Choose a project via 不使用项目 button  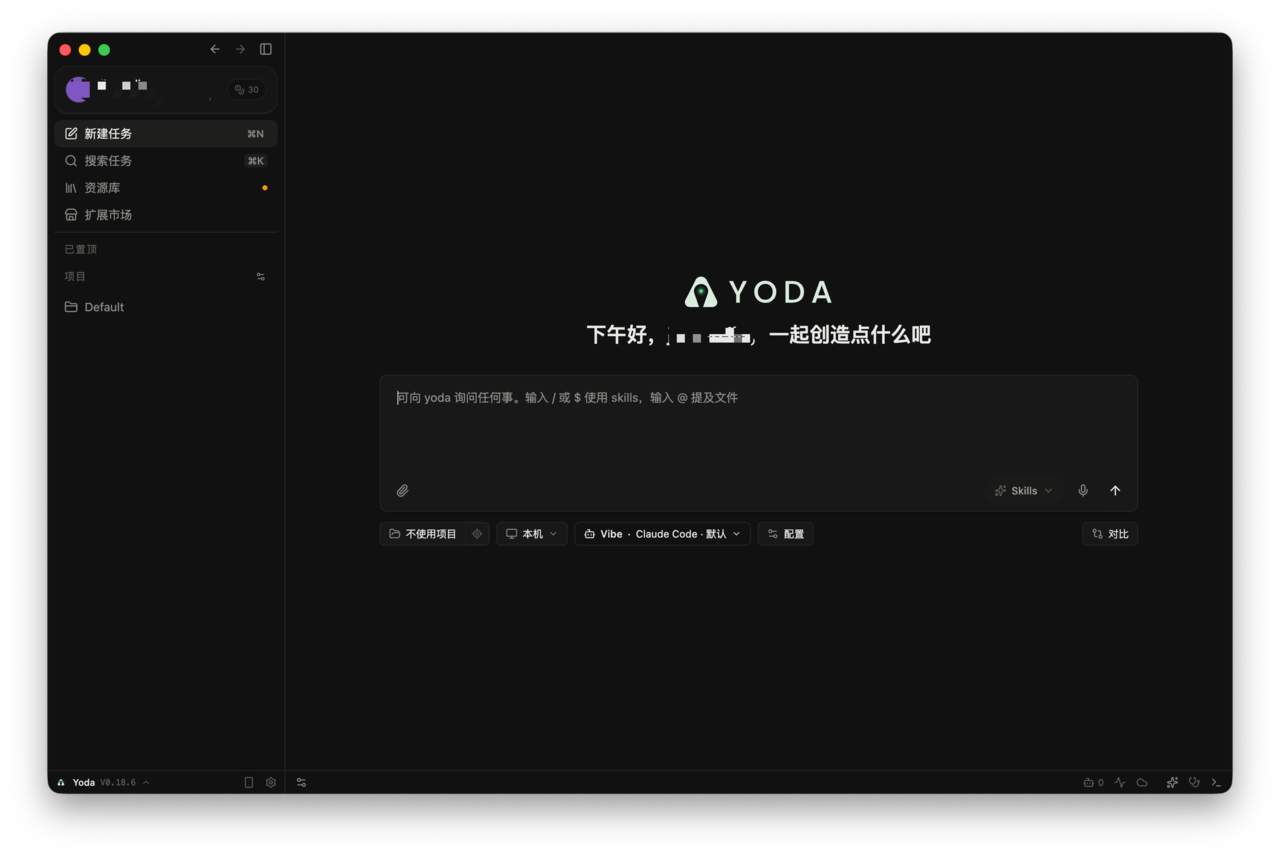422,534
